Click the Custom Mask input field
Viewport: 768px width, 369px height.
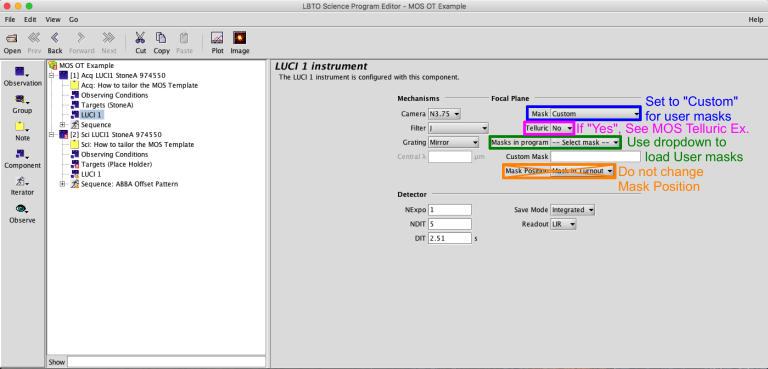(x=595, y=157)
